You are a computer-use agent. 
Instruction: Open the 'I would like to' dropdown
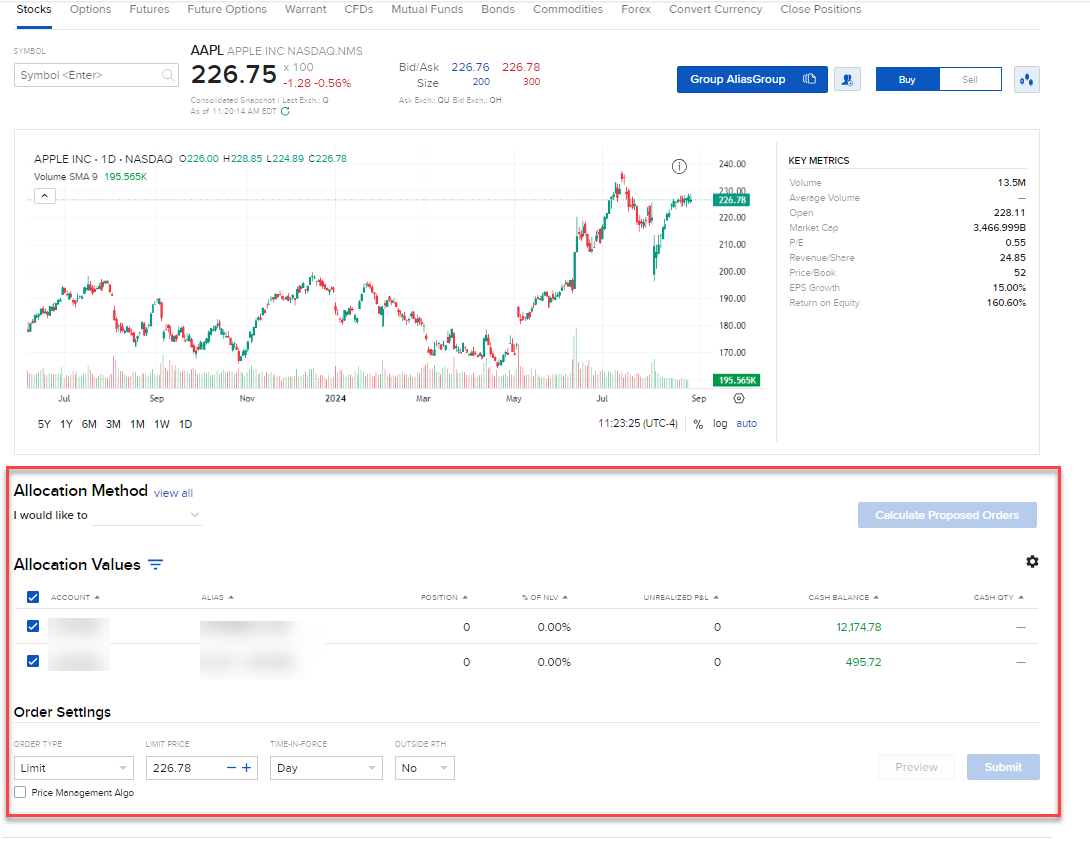148,516
